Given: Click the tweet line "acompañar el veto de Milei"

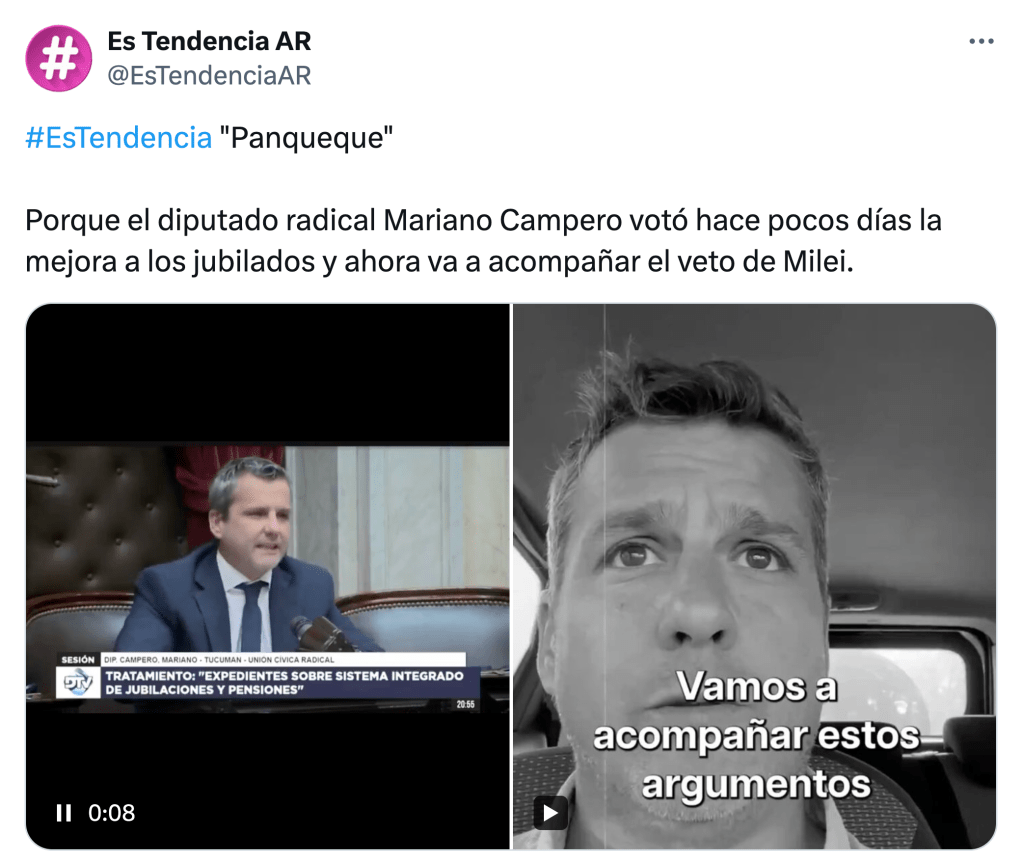Looking at the screenshot, I should pyautogui.click(x=671, y=262).
